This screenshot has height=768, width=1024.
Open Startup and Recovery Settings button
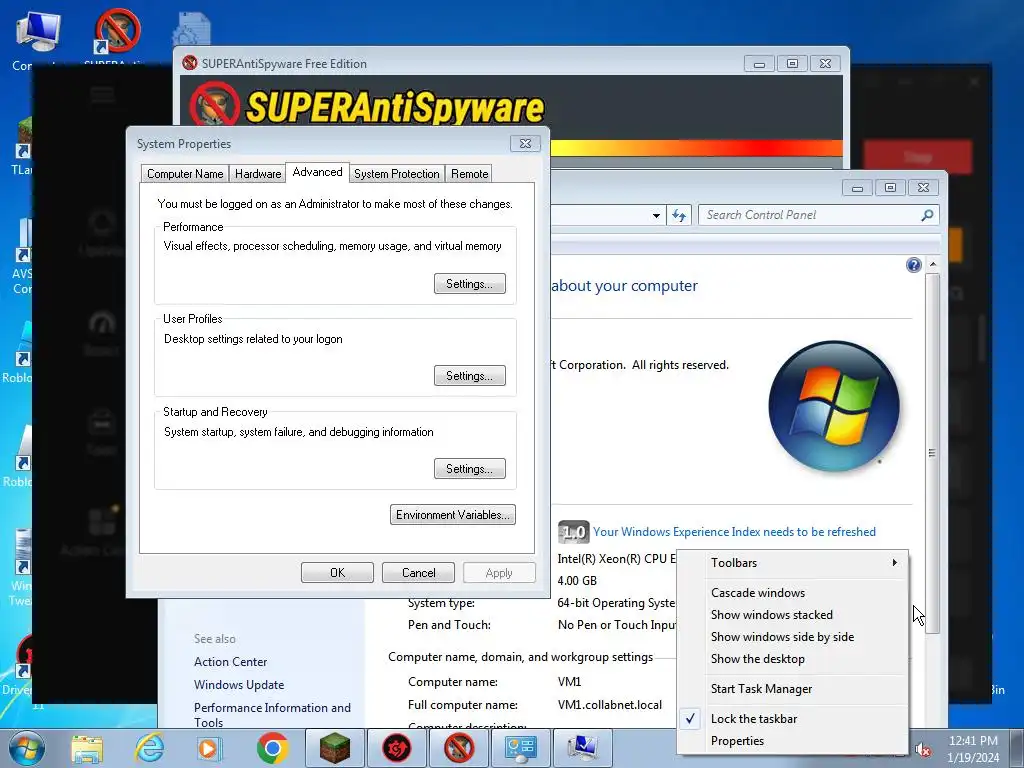tap(470, 468)
